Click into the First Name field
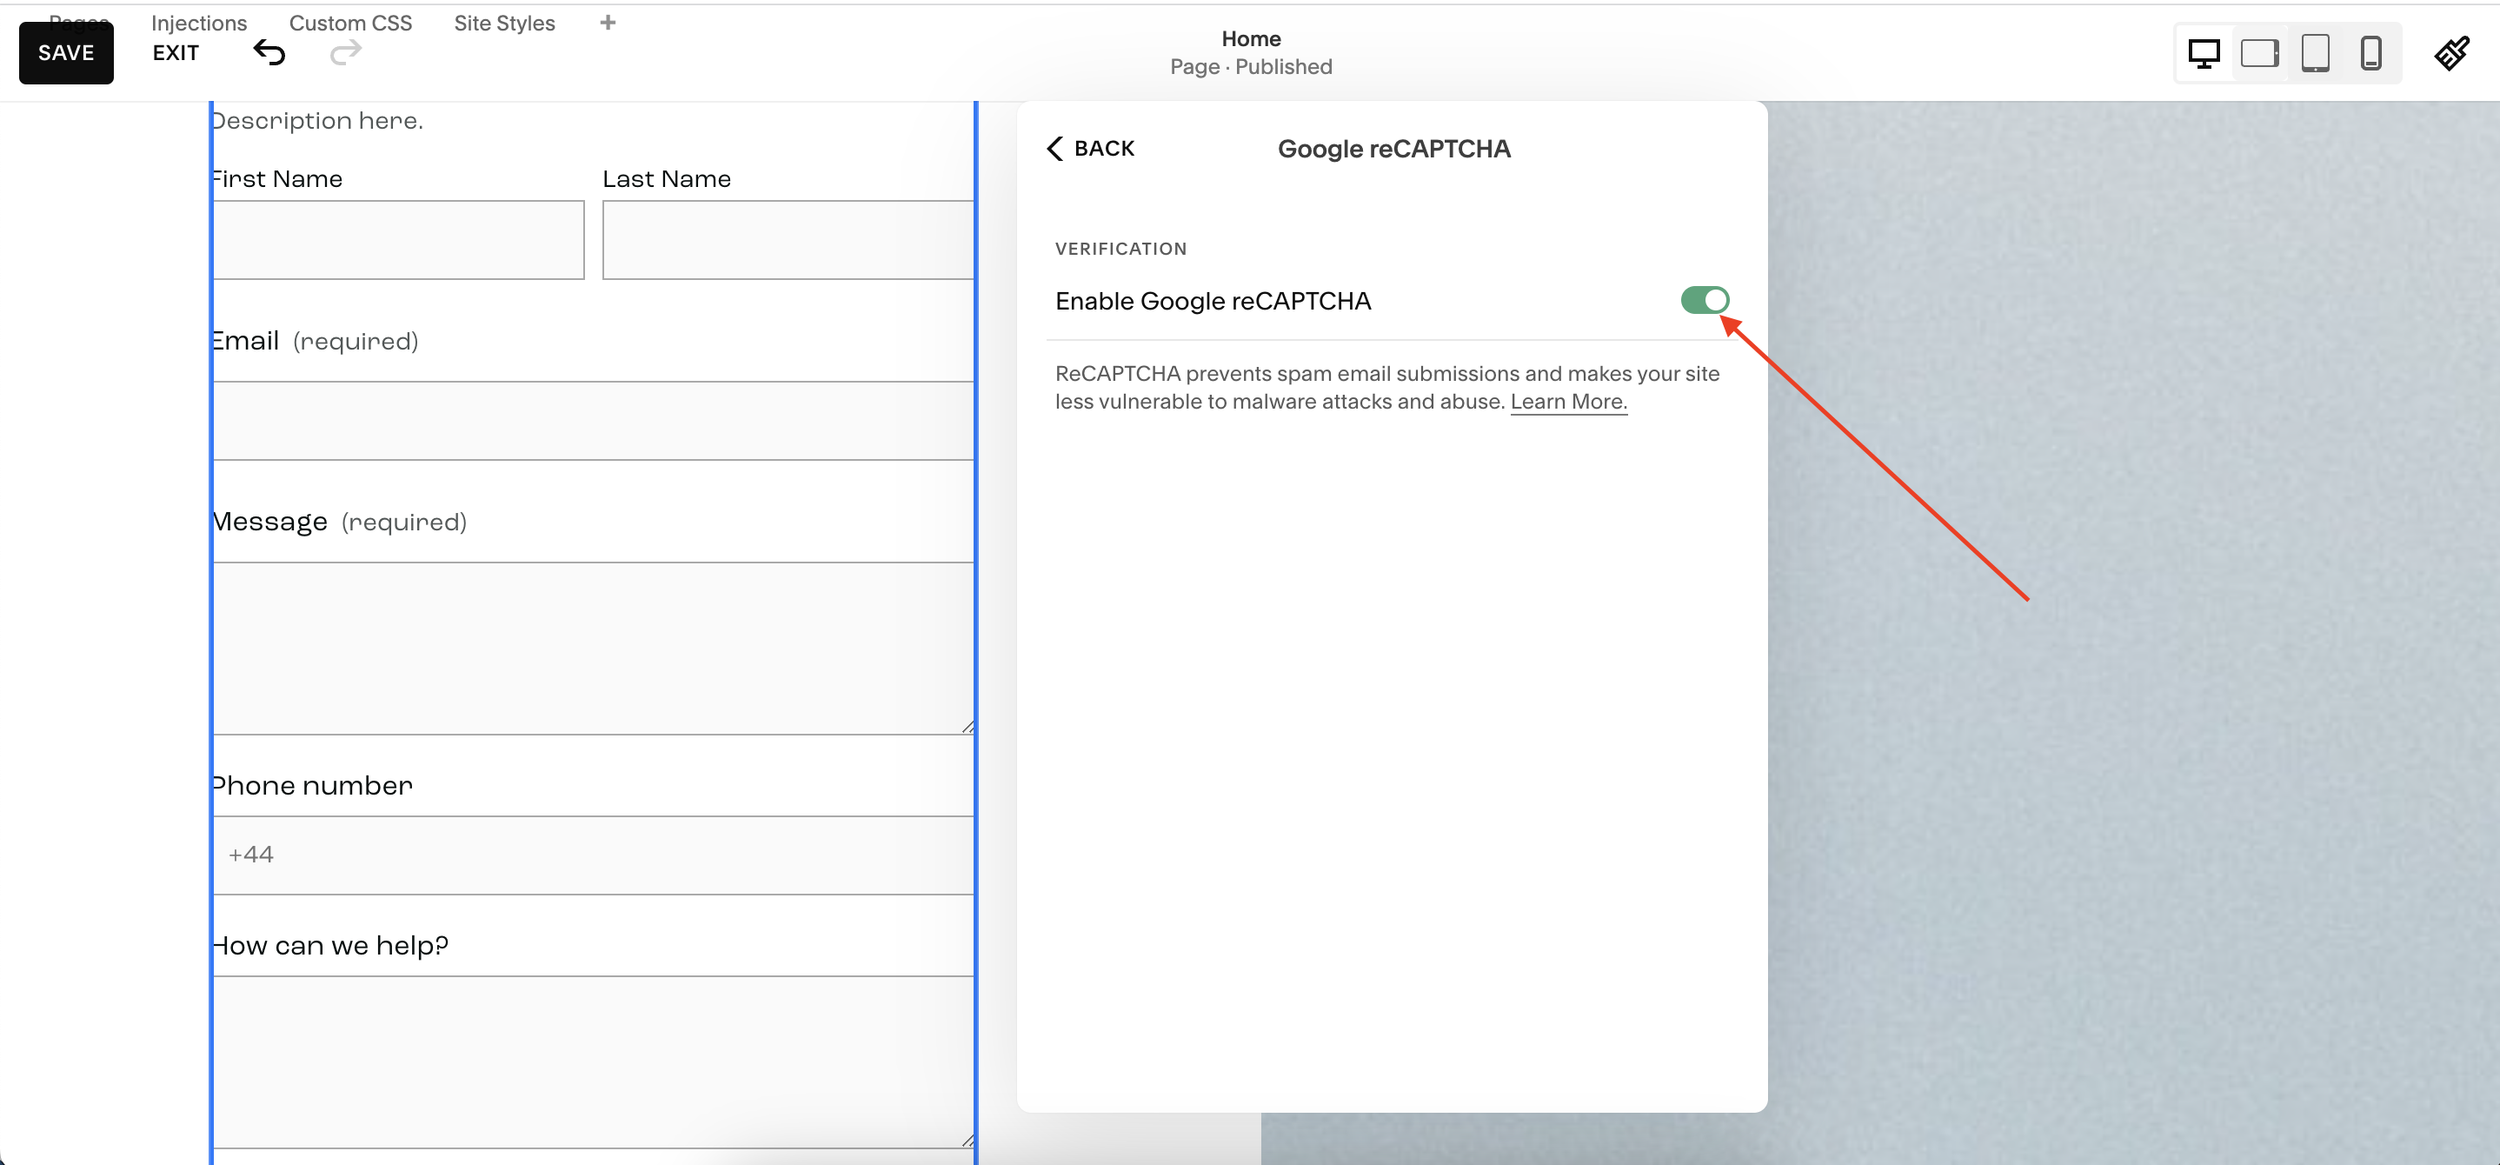This screenshot has height=1165, width=2500. (398, 240)
